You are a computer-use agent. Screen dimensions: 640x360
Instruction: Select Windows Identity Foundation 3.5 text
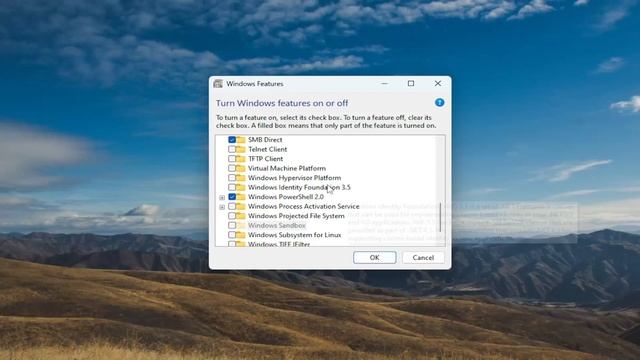pos(299,187)
